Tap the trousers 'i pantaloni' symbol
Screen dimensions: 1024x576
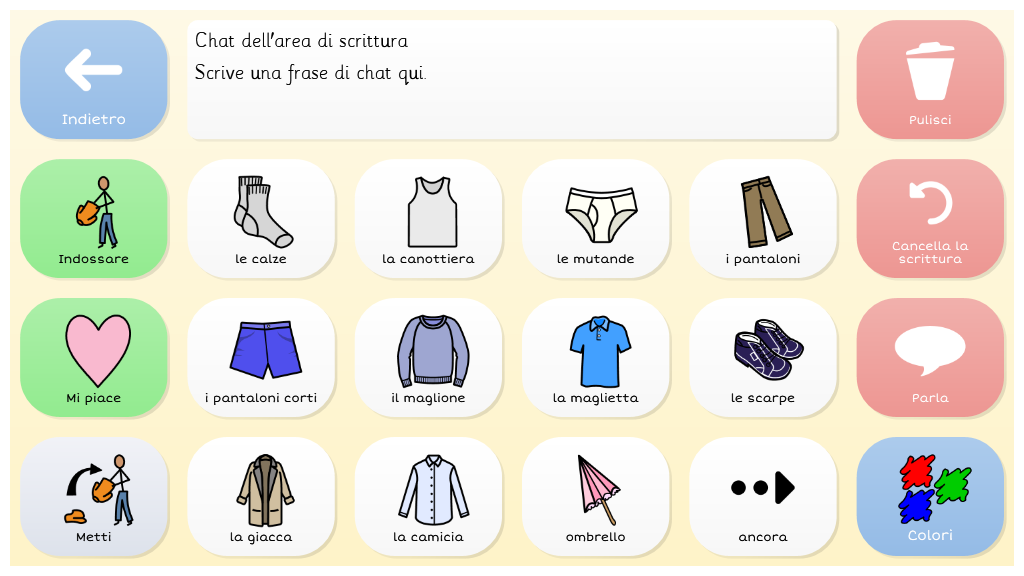click(x=763, y=219)
